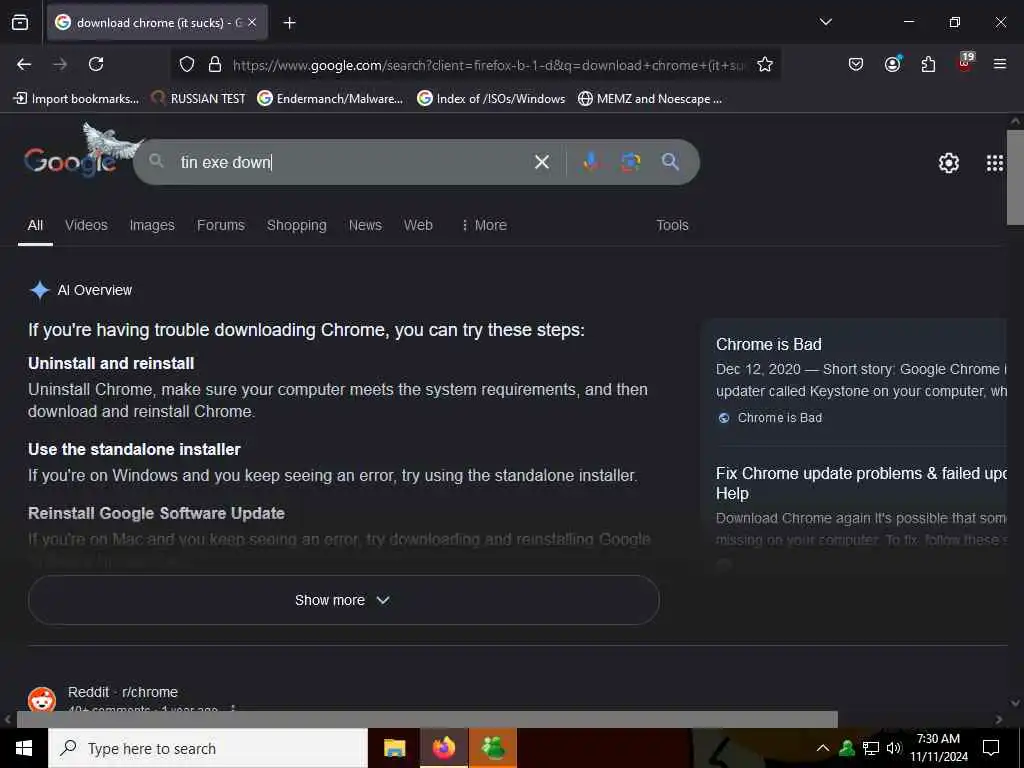Screen dimensions: 1024x768
Task: Open the Extensions puzzle icon
Action: 928,64
